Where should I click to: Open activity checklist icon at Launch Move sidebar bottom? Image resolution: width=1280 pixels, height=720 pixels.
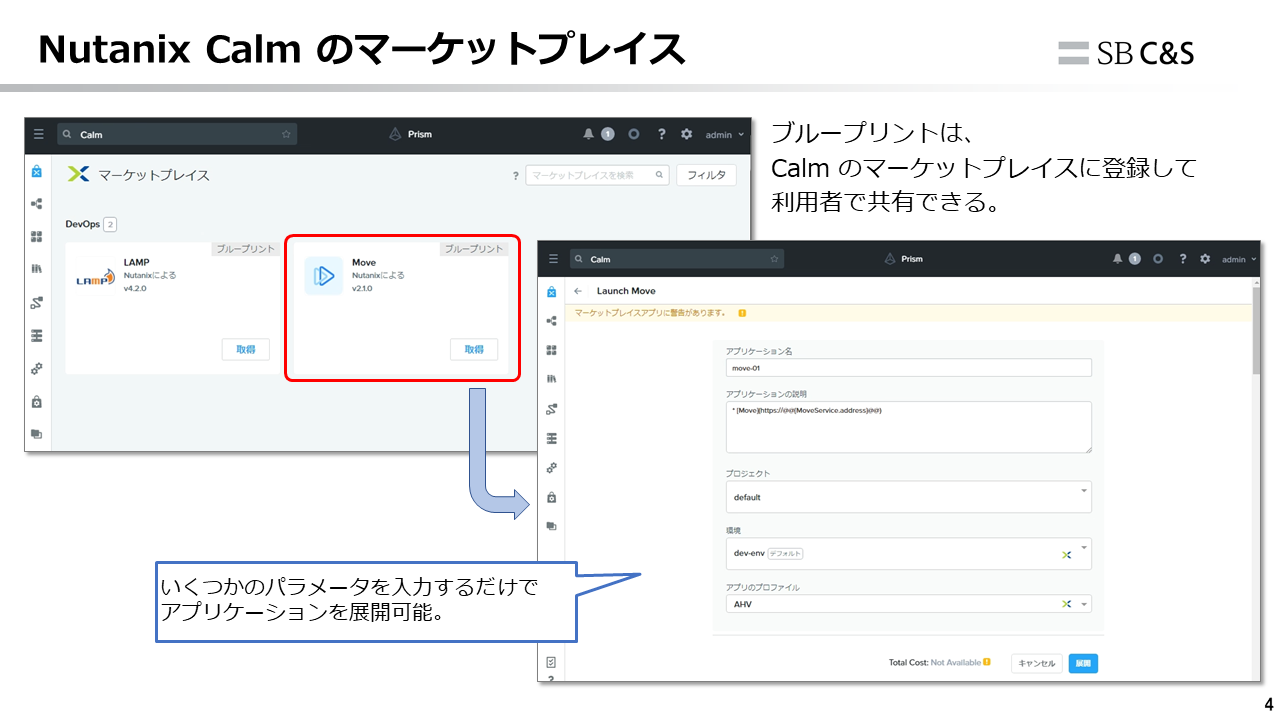click(551, 662)
